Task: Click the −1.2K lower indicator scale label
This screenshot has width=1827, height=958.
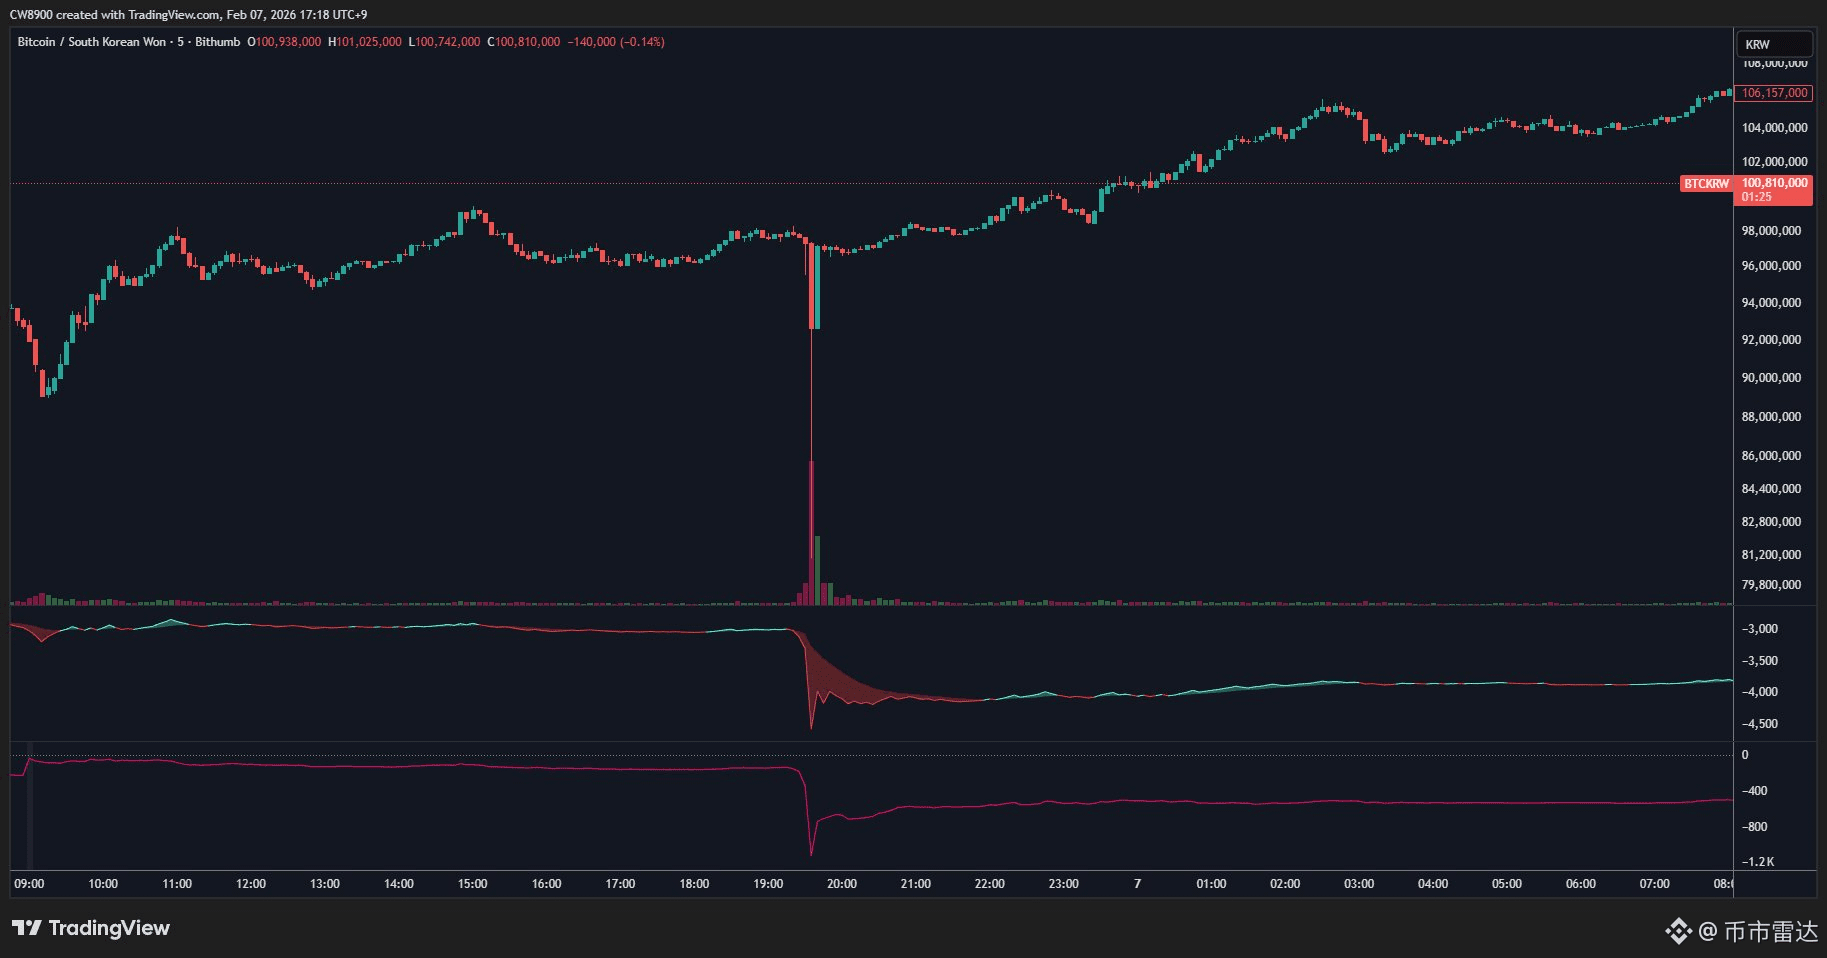Action: tap(1758, 862)
